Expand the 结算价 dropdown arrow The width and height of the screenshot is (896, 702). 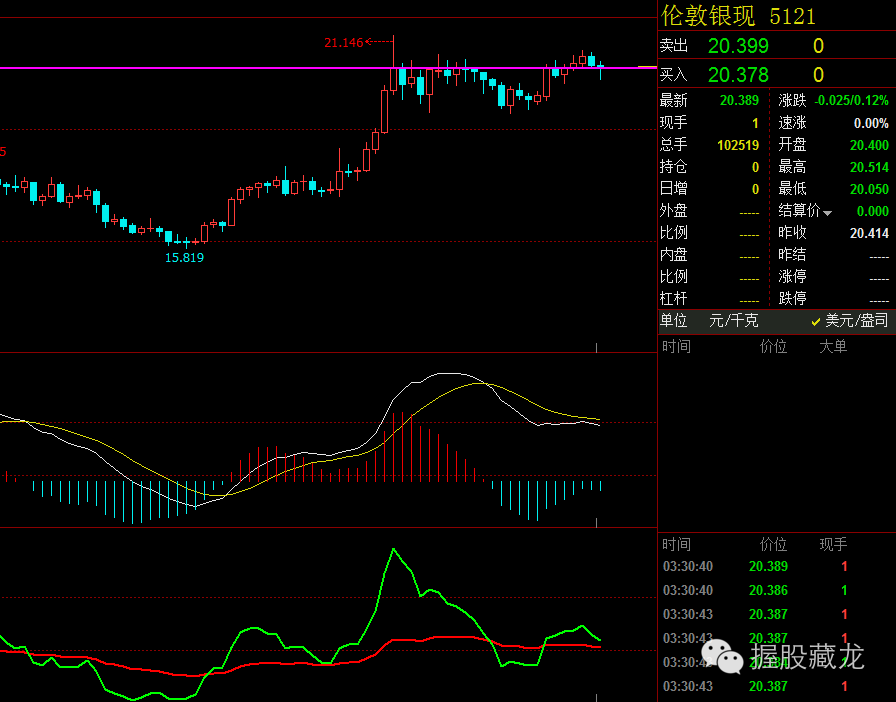(827, 213)
